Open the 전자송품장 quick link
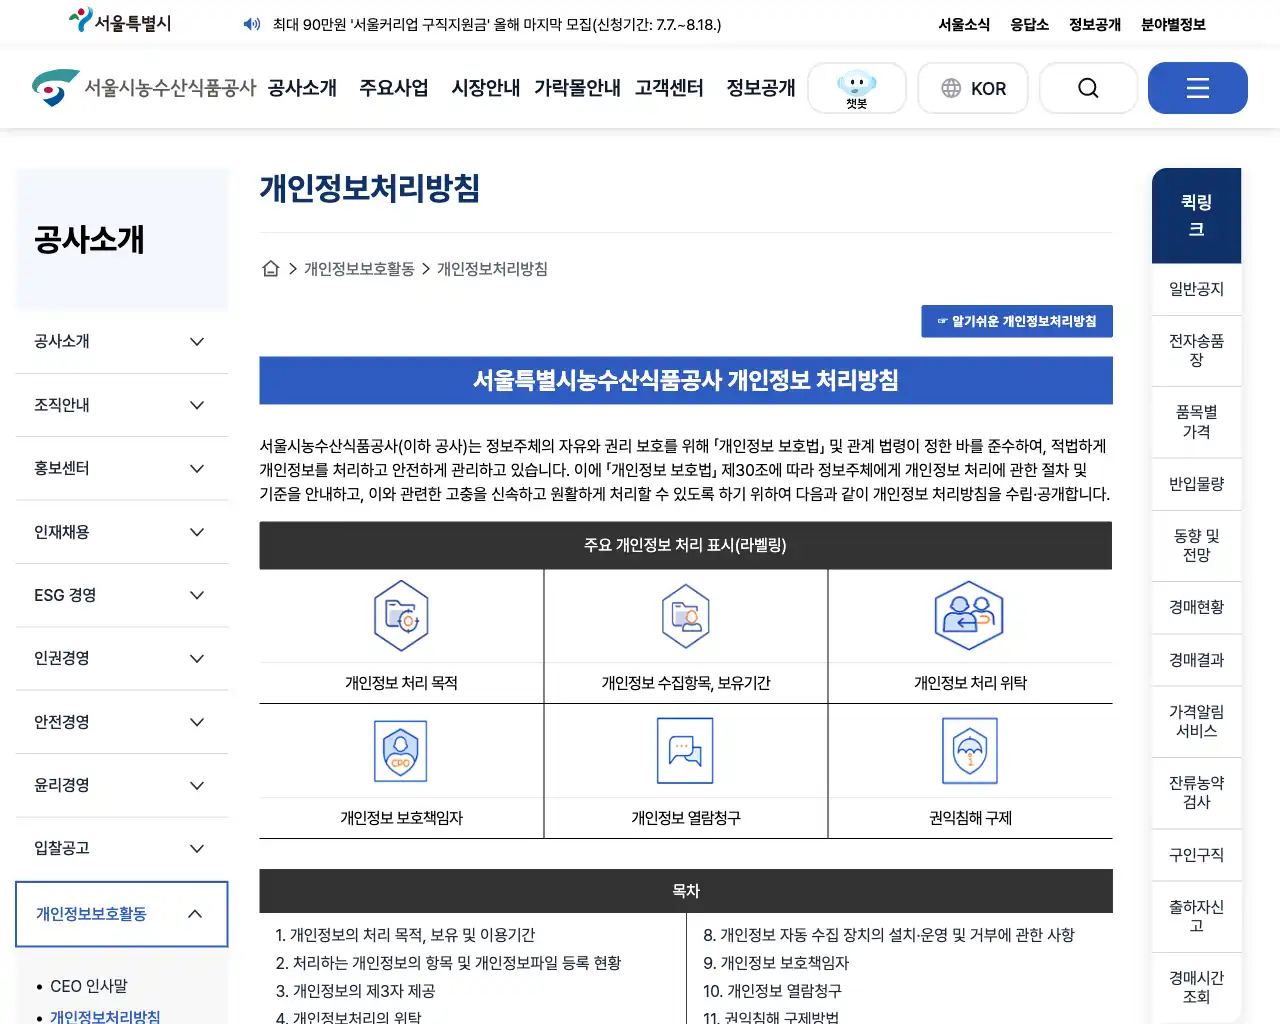1280x1024 pixels. [1197, 351]
